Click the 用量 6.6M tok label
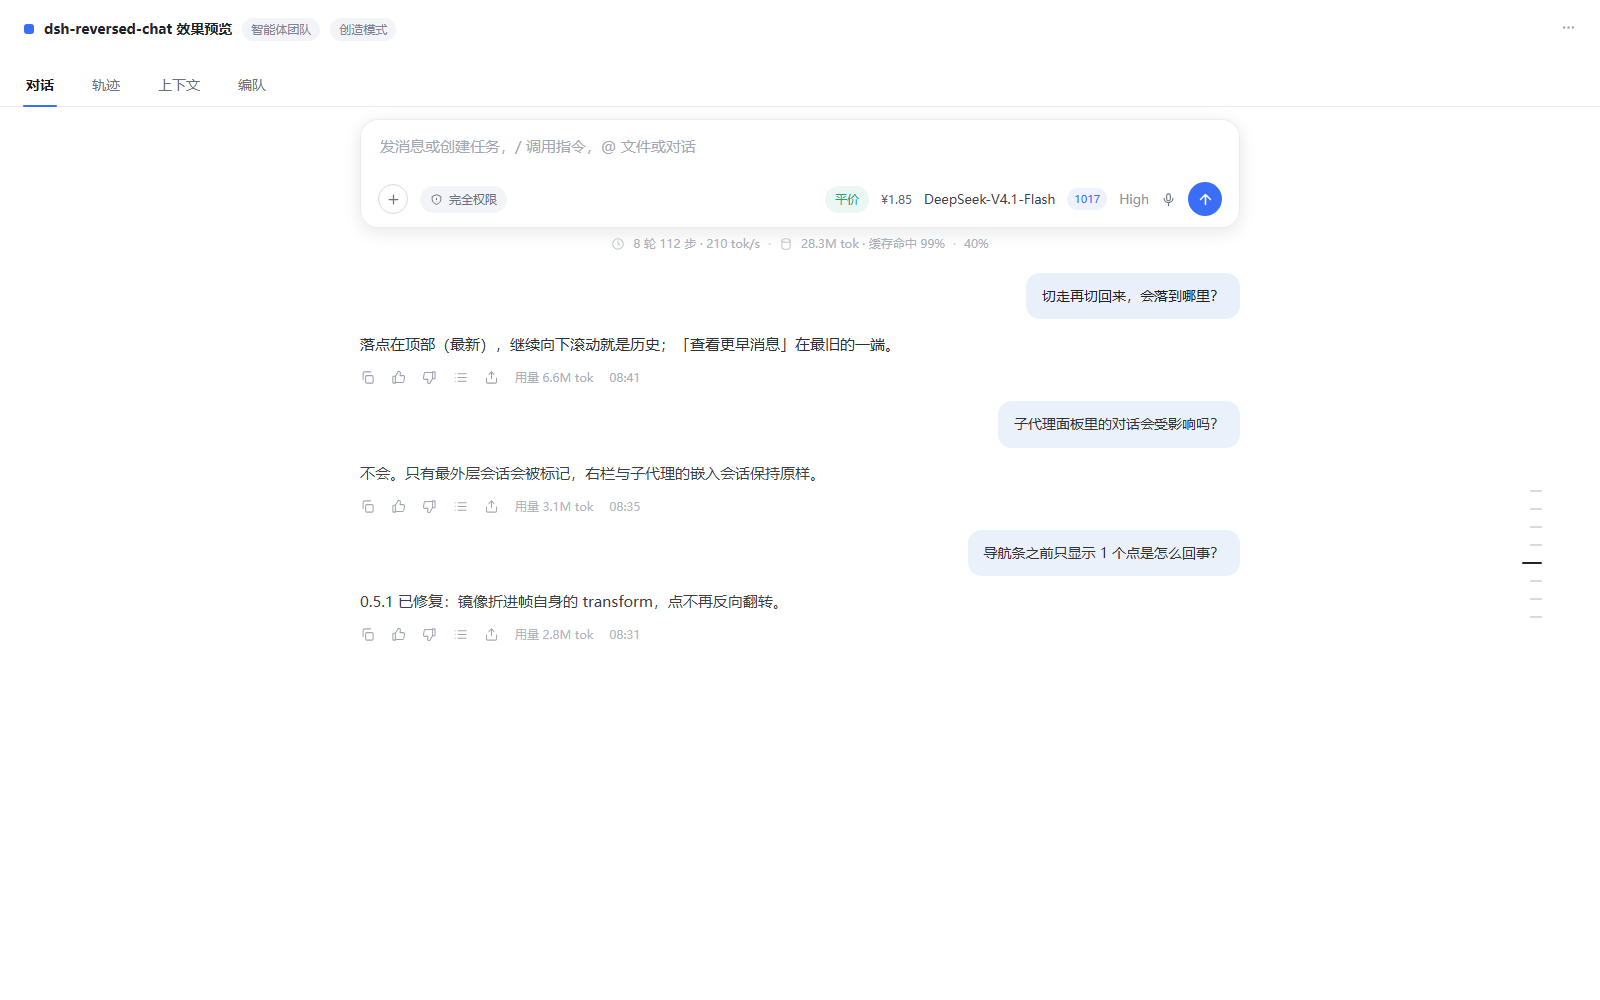This screenshot has width=1600, height=1000. pos(554,378)
